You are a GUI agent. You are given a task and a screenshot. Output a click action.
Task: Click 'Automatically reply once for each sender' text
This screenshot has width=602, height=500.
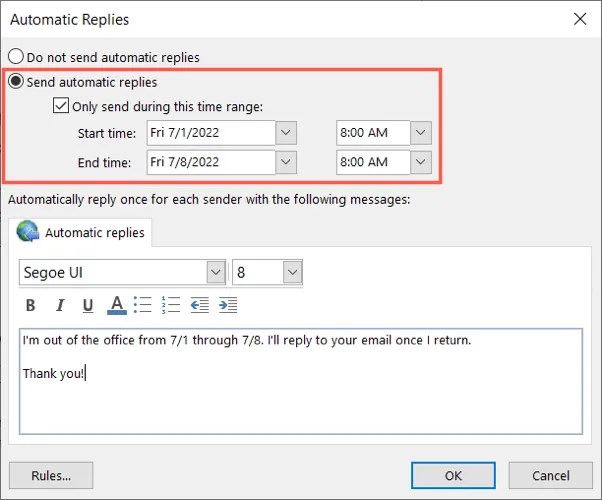[209, 200]
